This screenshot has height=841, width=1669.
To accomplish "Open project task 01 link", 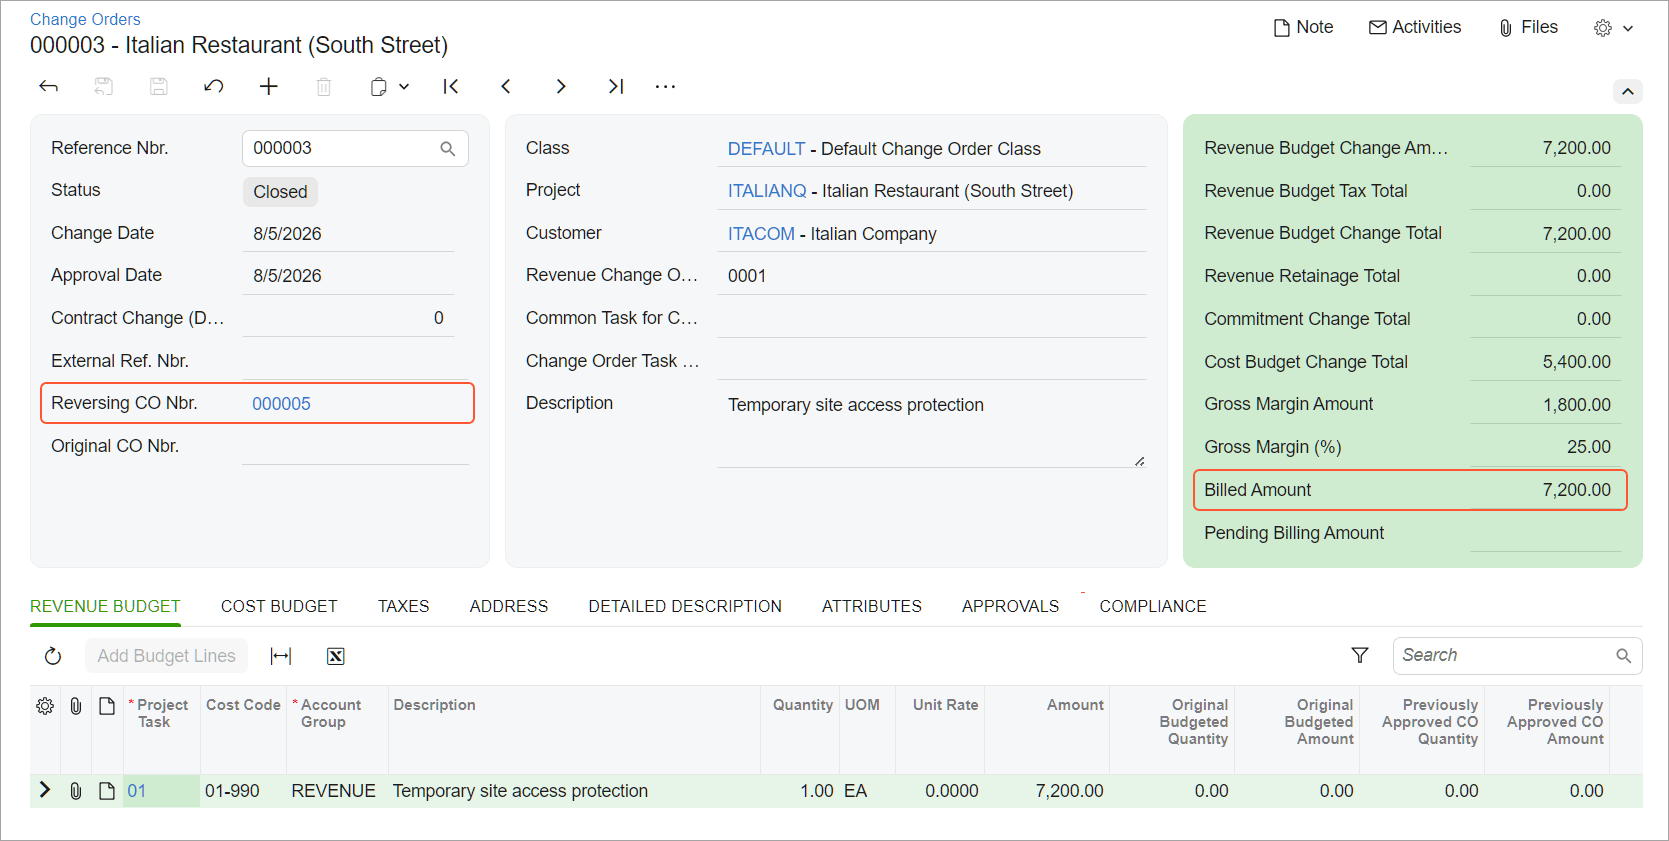I will point(137,791).
